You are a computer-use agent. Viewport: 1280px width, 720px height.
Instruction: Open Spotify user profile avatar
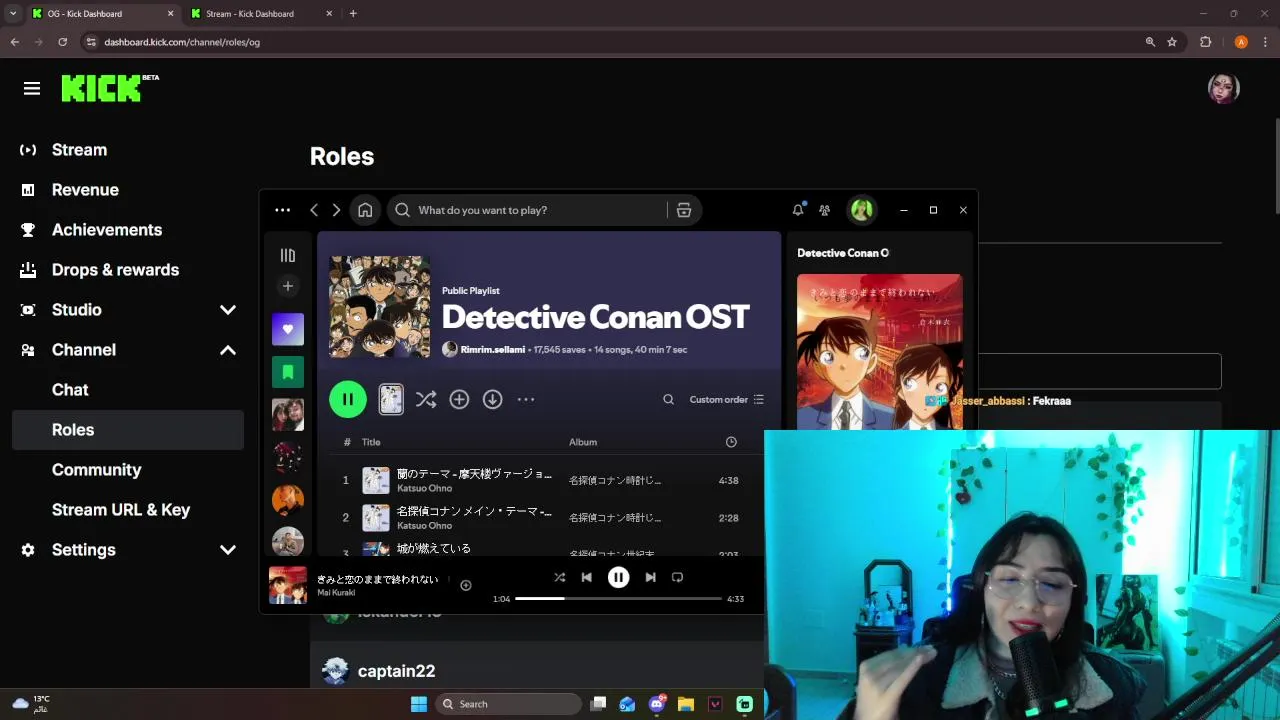pos(862,210)
